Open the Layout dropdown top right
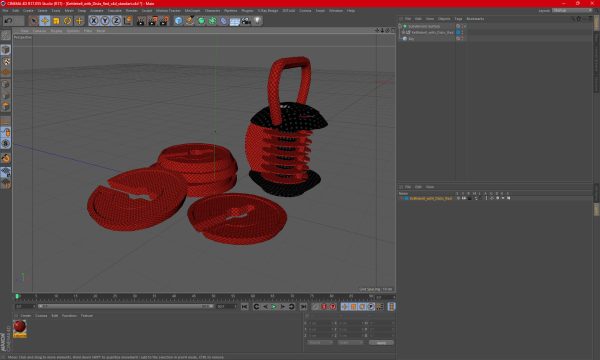600x360 pixels. pos(572,11)
